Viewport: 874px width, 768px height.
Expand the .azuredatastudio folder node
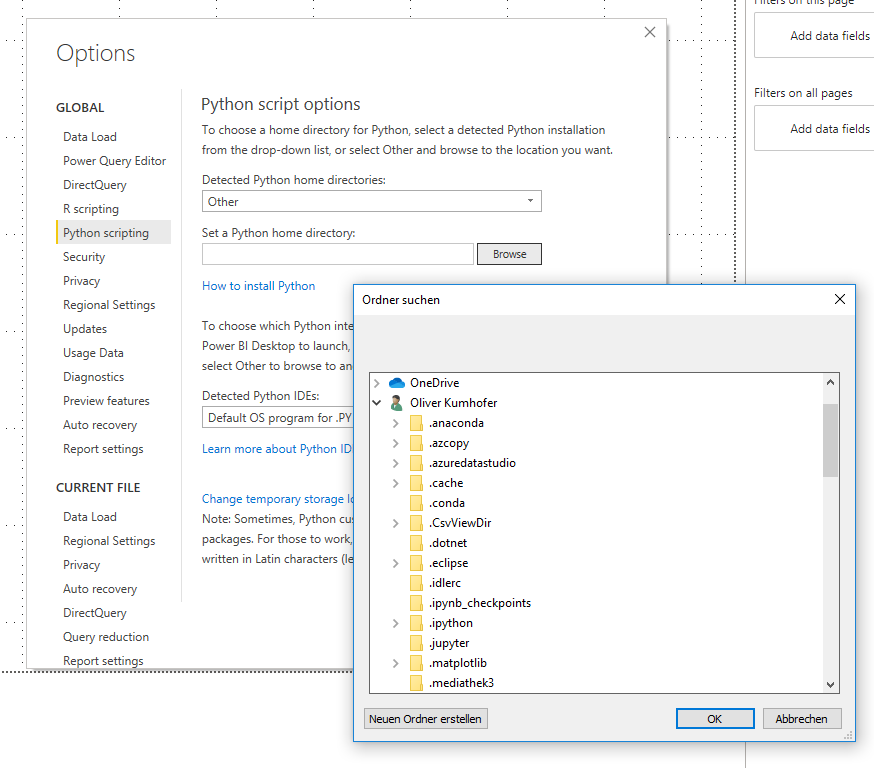[x=396, y=463]
